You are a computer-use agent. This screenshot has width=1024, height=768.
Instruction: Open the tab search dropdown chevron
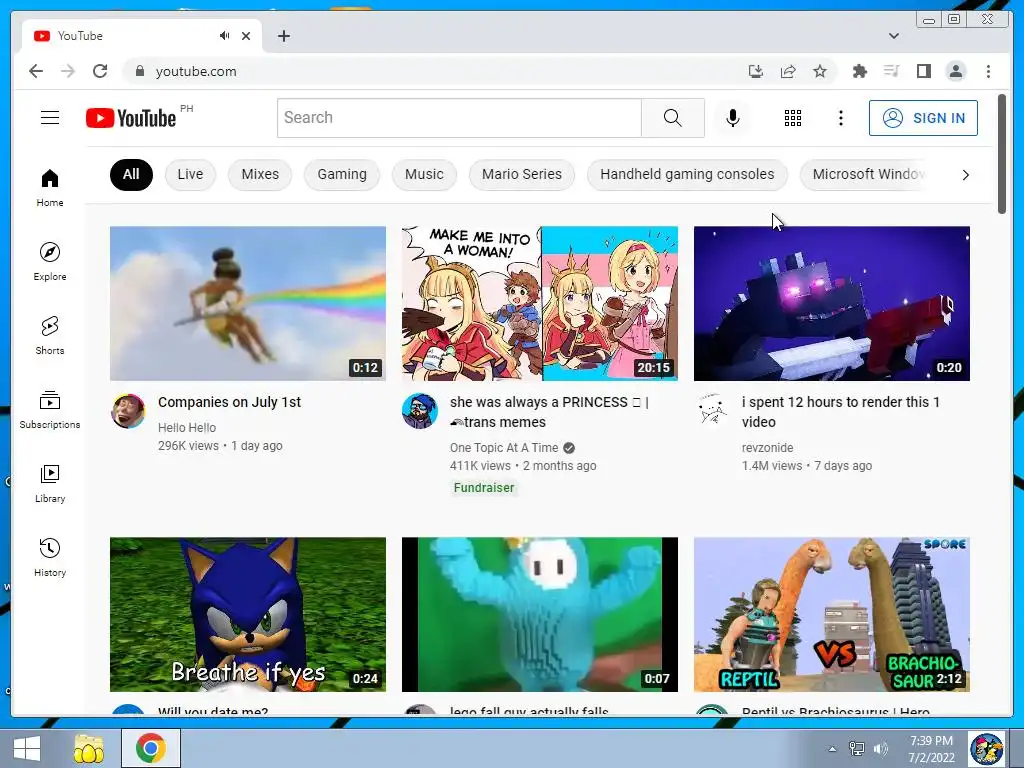pos(893,36)
